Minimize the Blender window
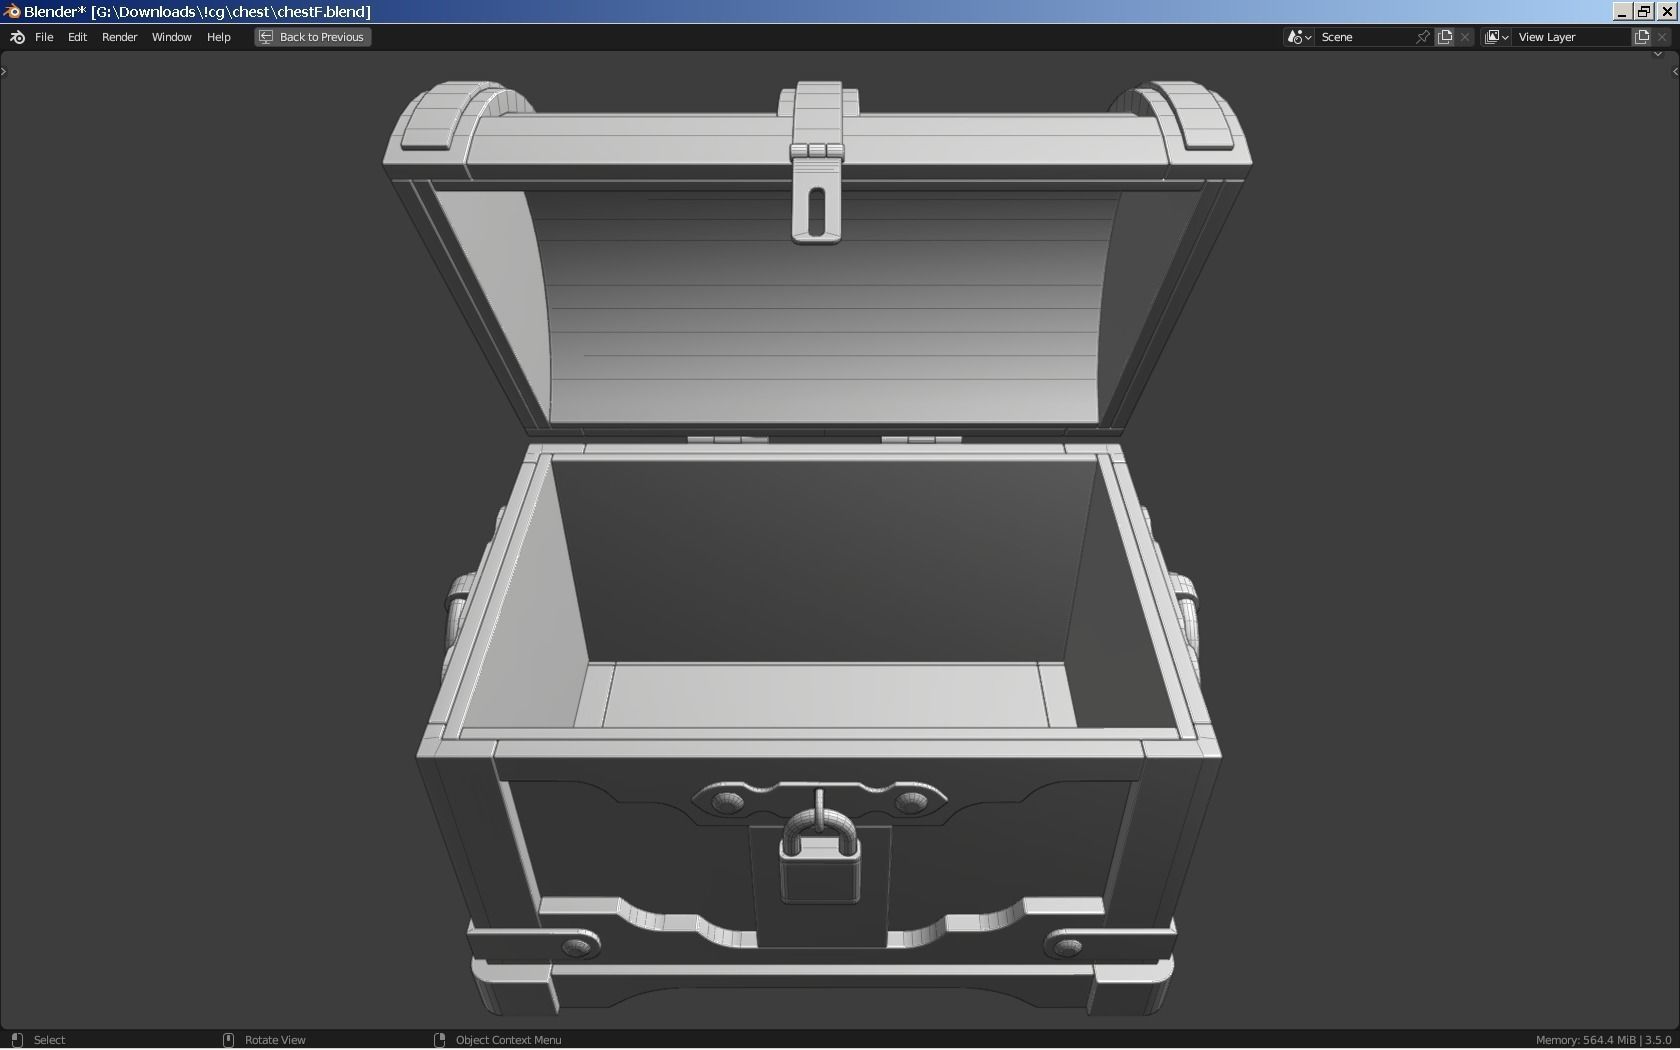1680x1050 pixels. coord(1622,11)
